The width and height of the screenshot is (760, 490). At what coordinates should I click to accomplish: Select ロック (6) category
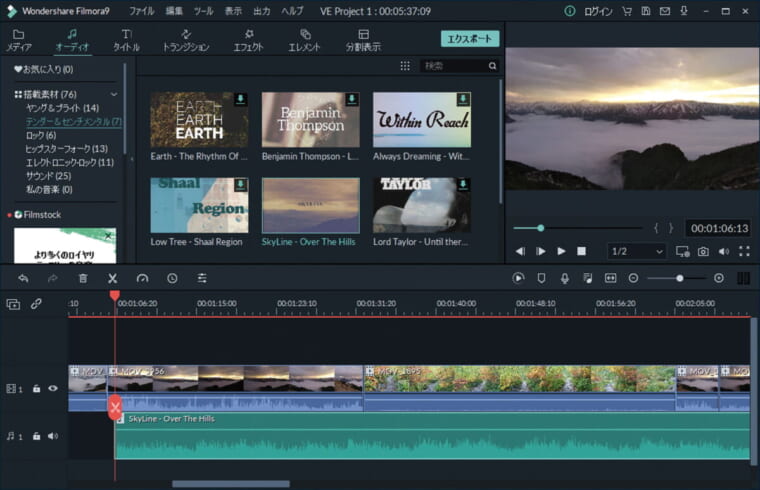coord(41,135)
